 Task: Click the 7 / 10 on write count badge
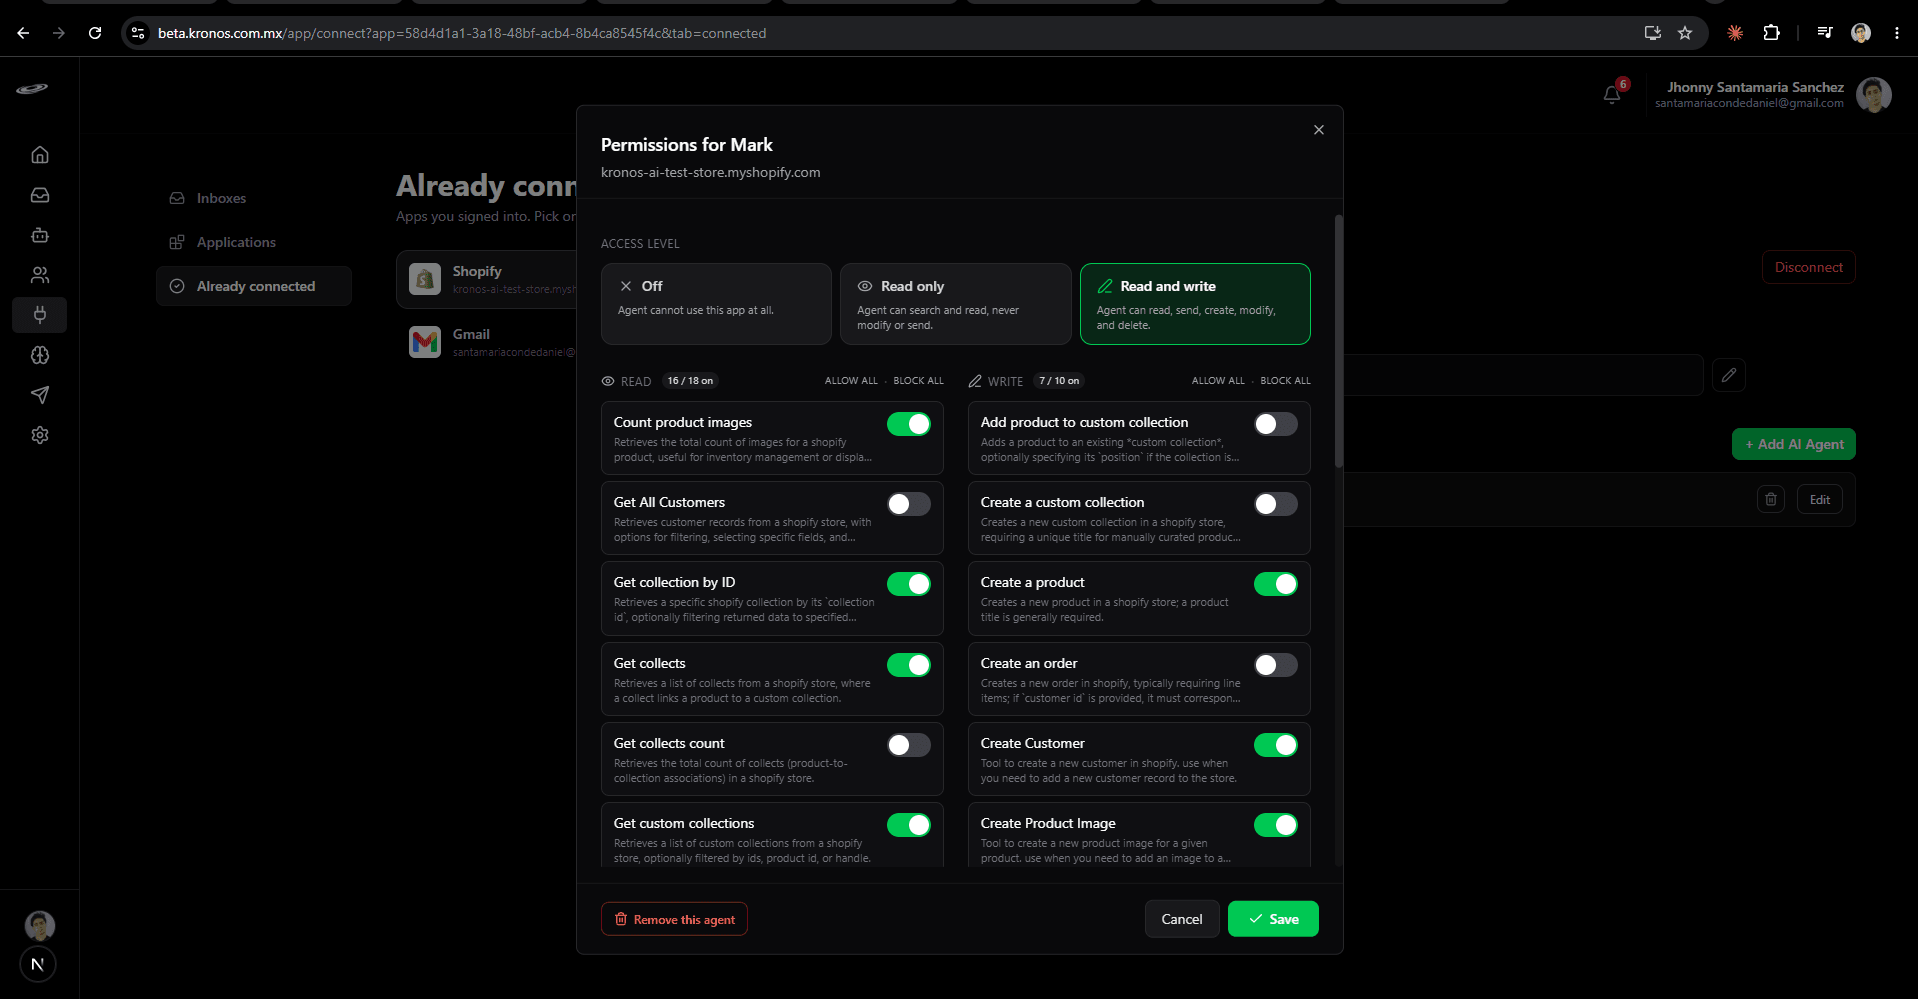(x=1059, y=381)
